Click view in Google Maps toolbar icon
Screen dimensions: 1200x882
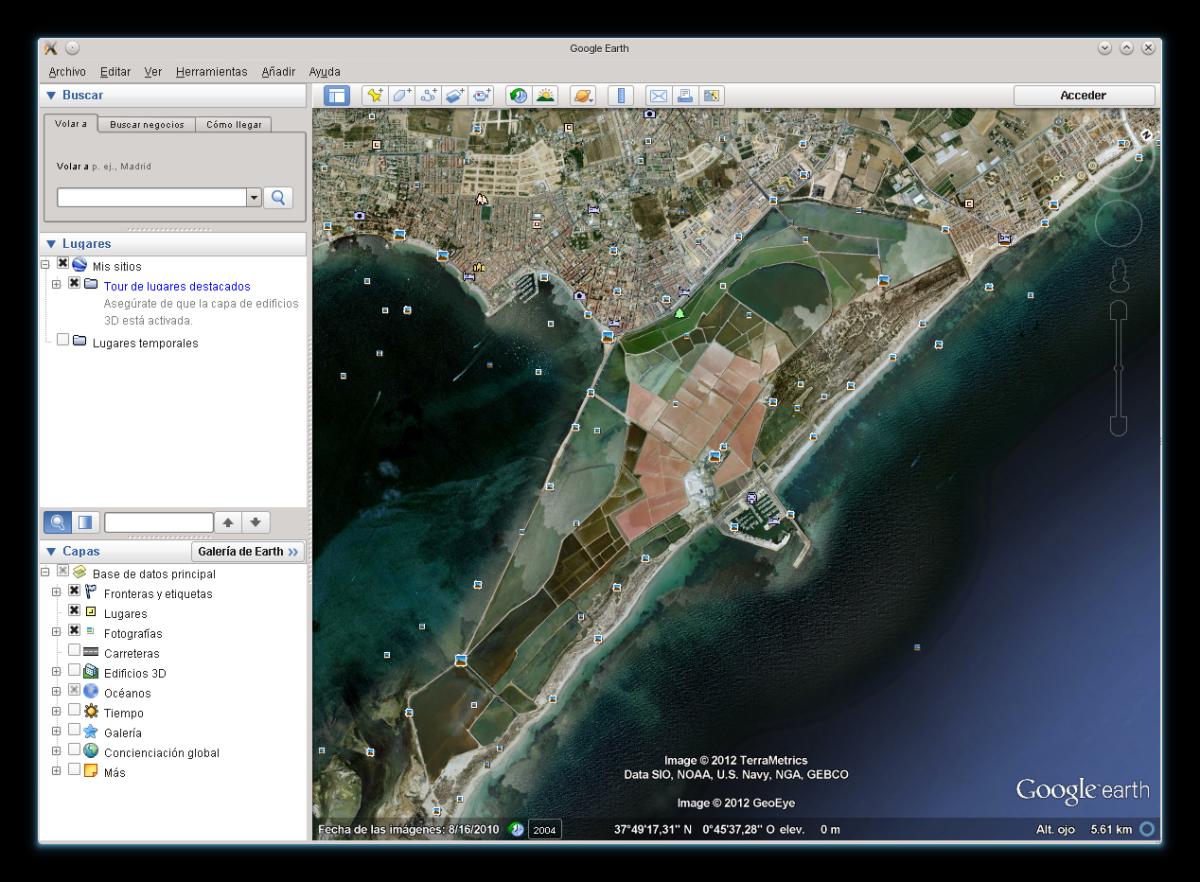point(712,96)
